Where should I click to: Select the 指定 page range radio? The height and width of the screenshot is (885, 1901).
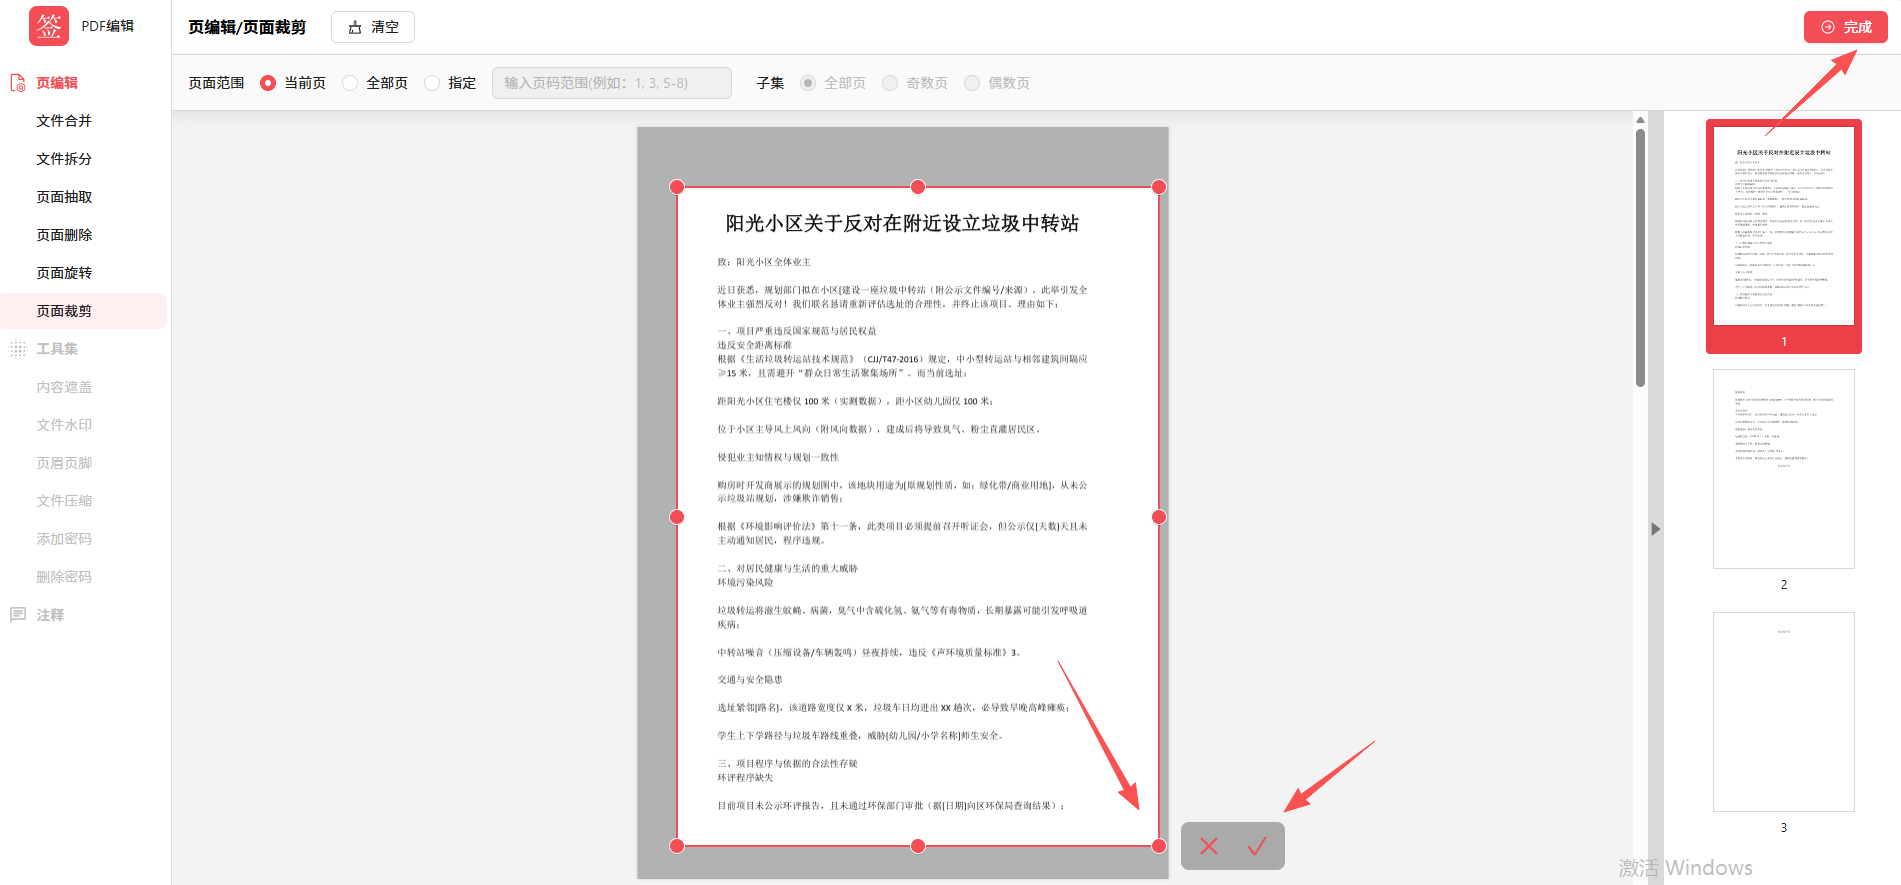coord(432,83)
